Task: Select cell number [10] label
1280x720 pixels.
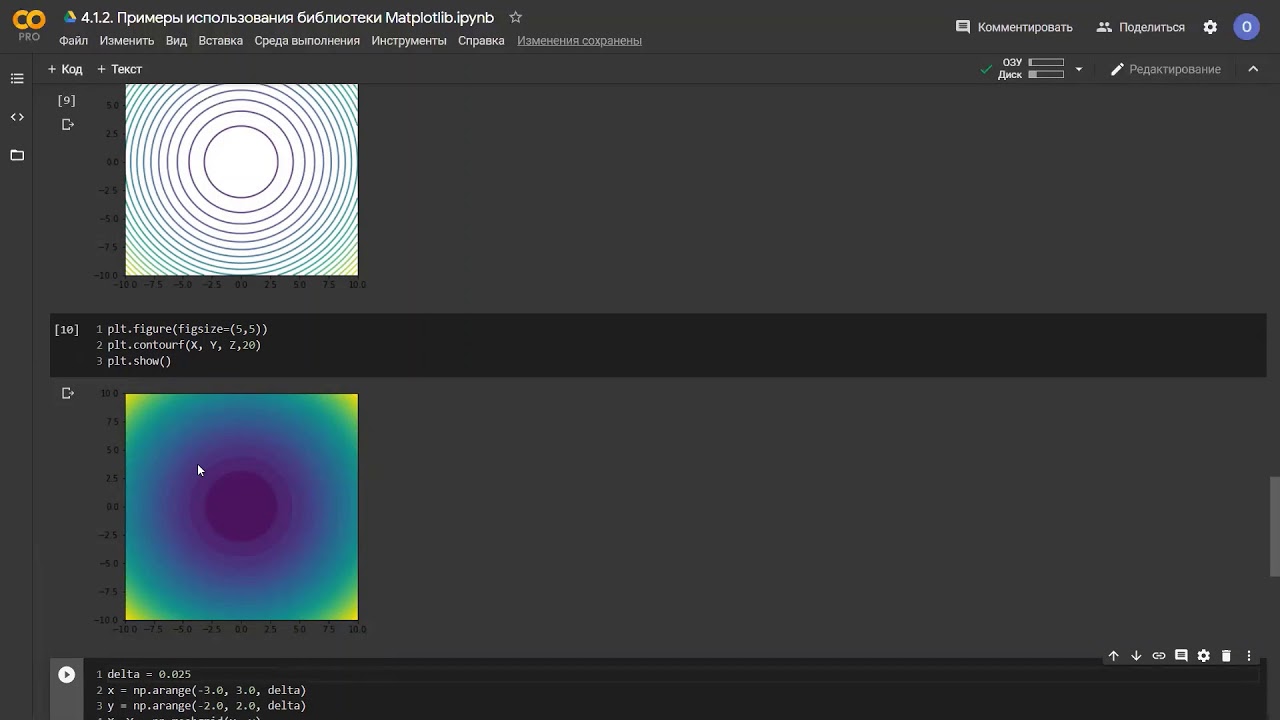Action: click(67, 329)
